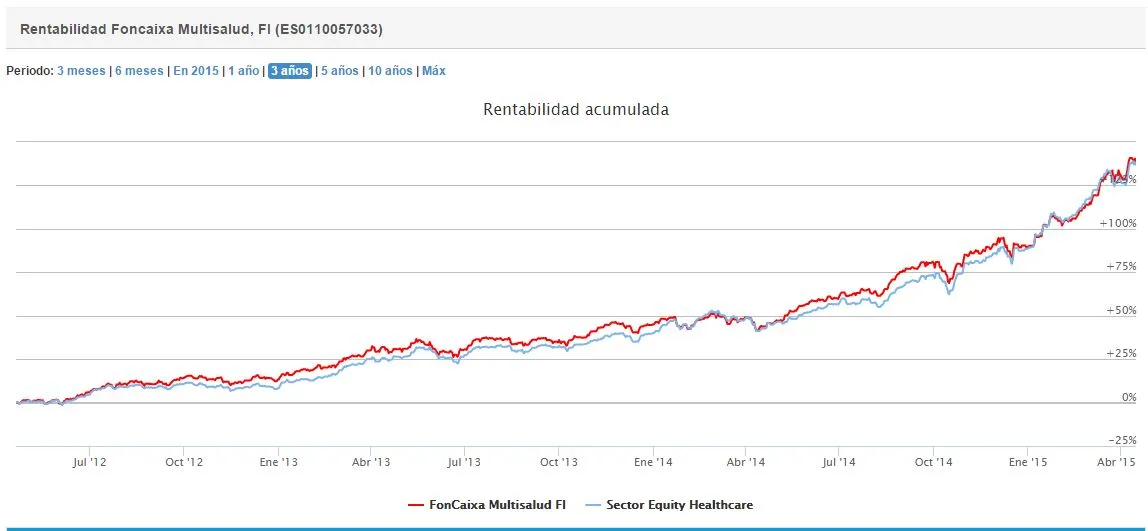Toggle FonCaixa Multisalud FI legend series

(496, 505)
